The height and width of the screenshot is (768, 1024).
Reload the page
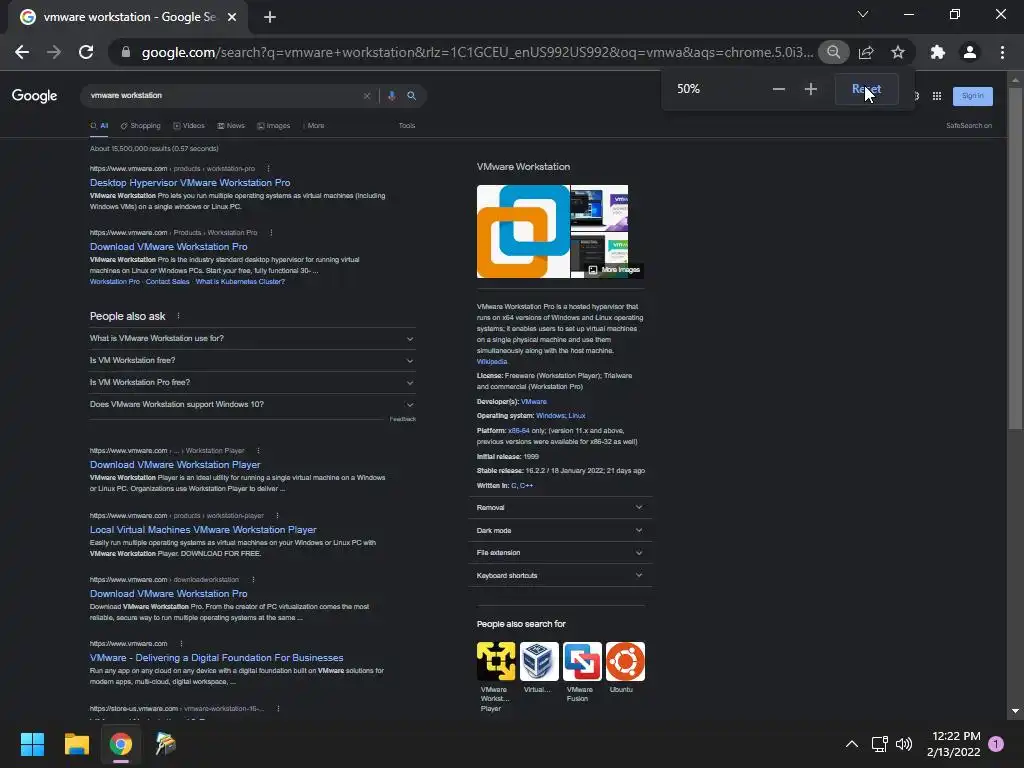86,52
